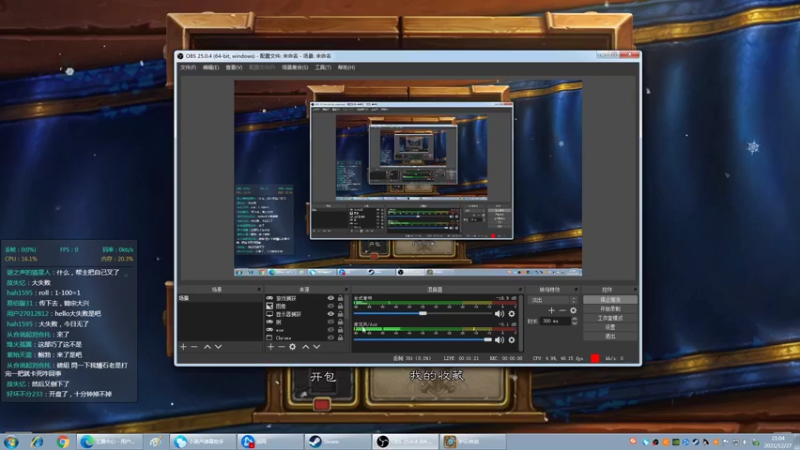Toggle visibility of the wow source
800x450 pixels.
pyautogui.click(x=331, y=330)
